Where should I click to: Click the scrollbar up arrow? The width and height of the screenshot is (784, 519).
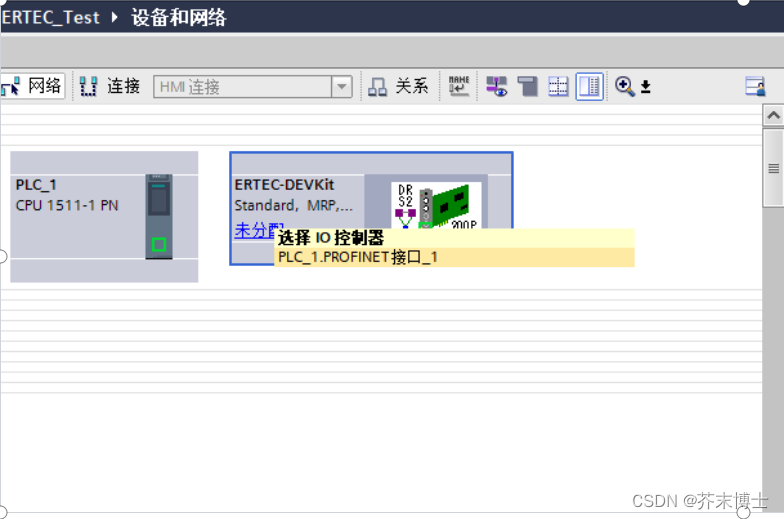point(773,116)
